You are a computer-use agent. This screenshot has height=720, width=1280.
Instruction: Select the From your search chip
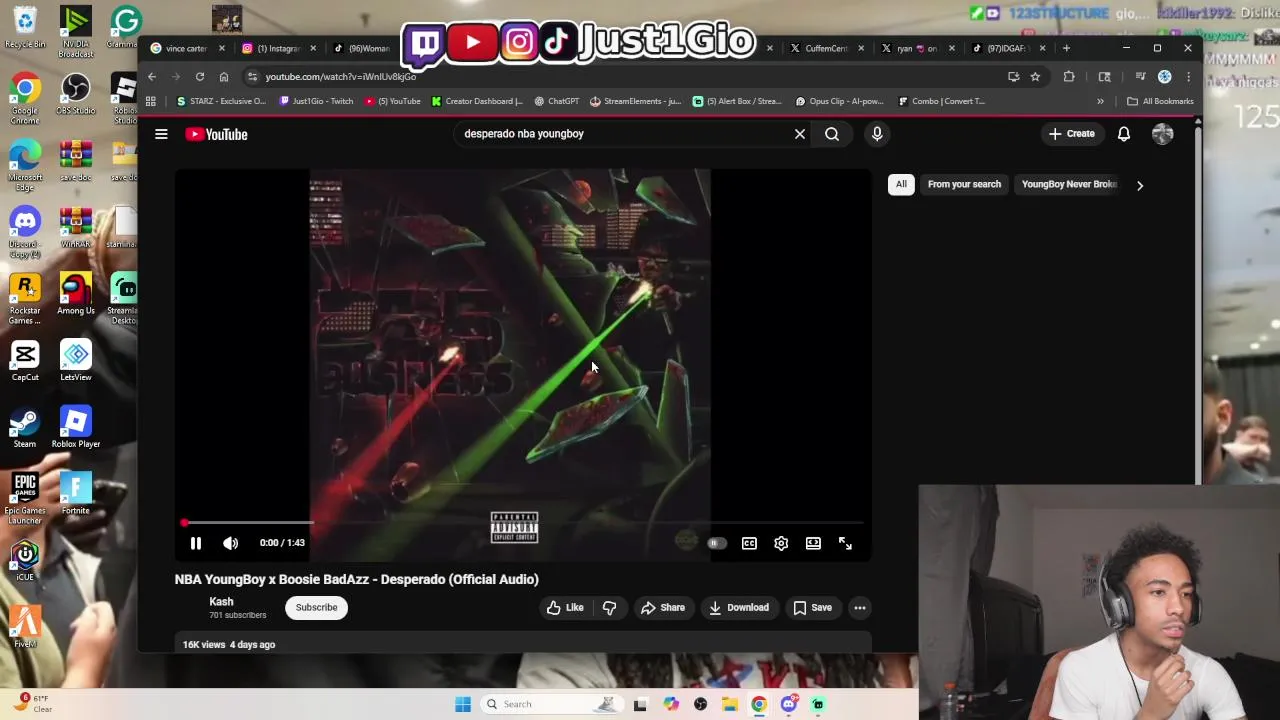pos(964,184)
